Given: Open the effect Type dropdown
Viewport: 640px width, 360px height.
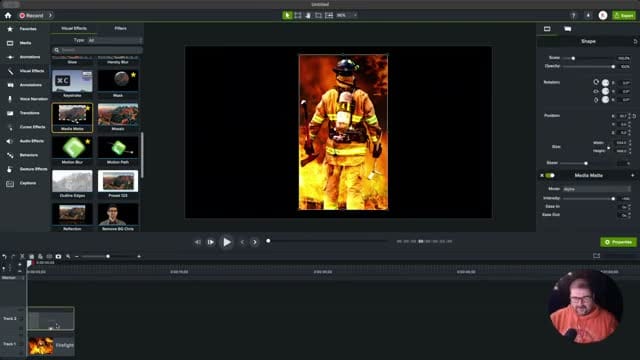Looking at the screenshot, I should coord(115,40).
